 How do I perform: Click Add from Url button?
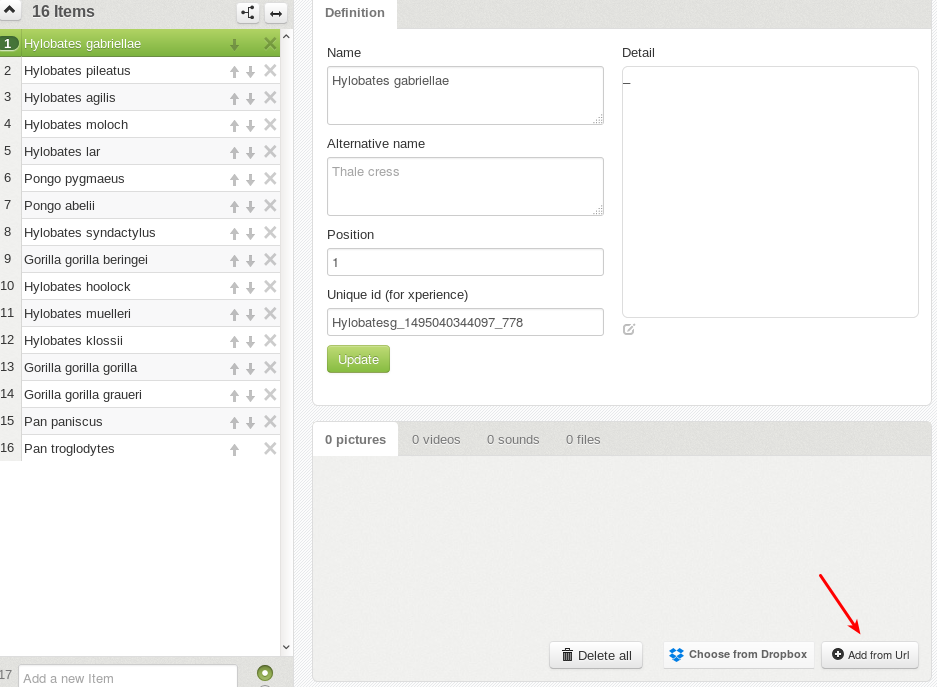[x=870, y=655]
